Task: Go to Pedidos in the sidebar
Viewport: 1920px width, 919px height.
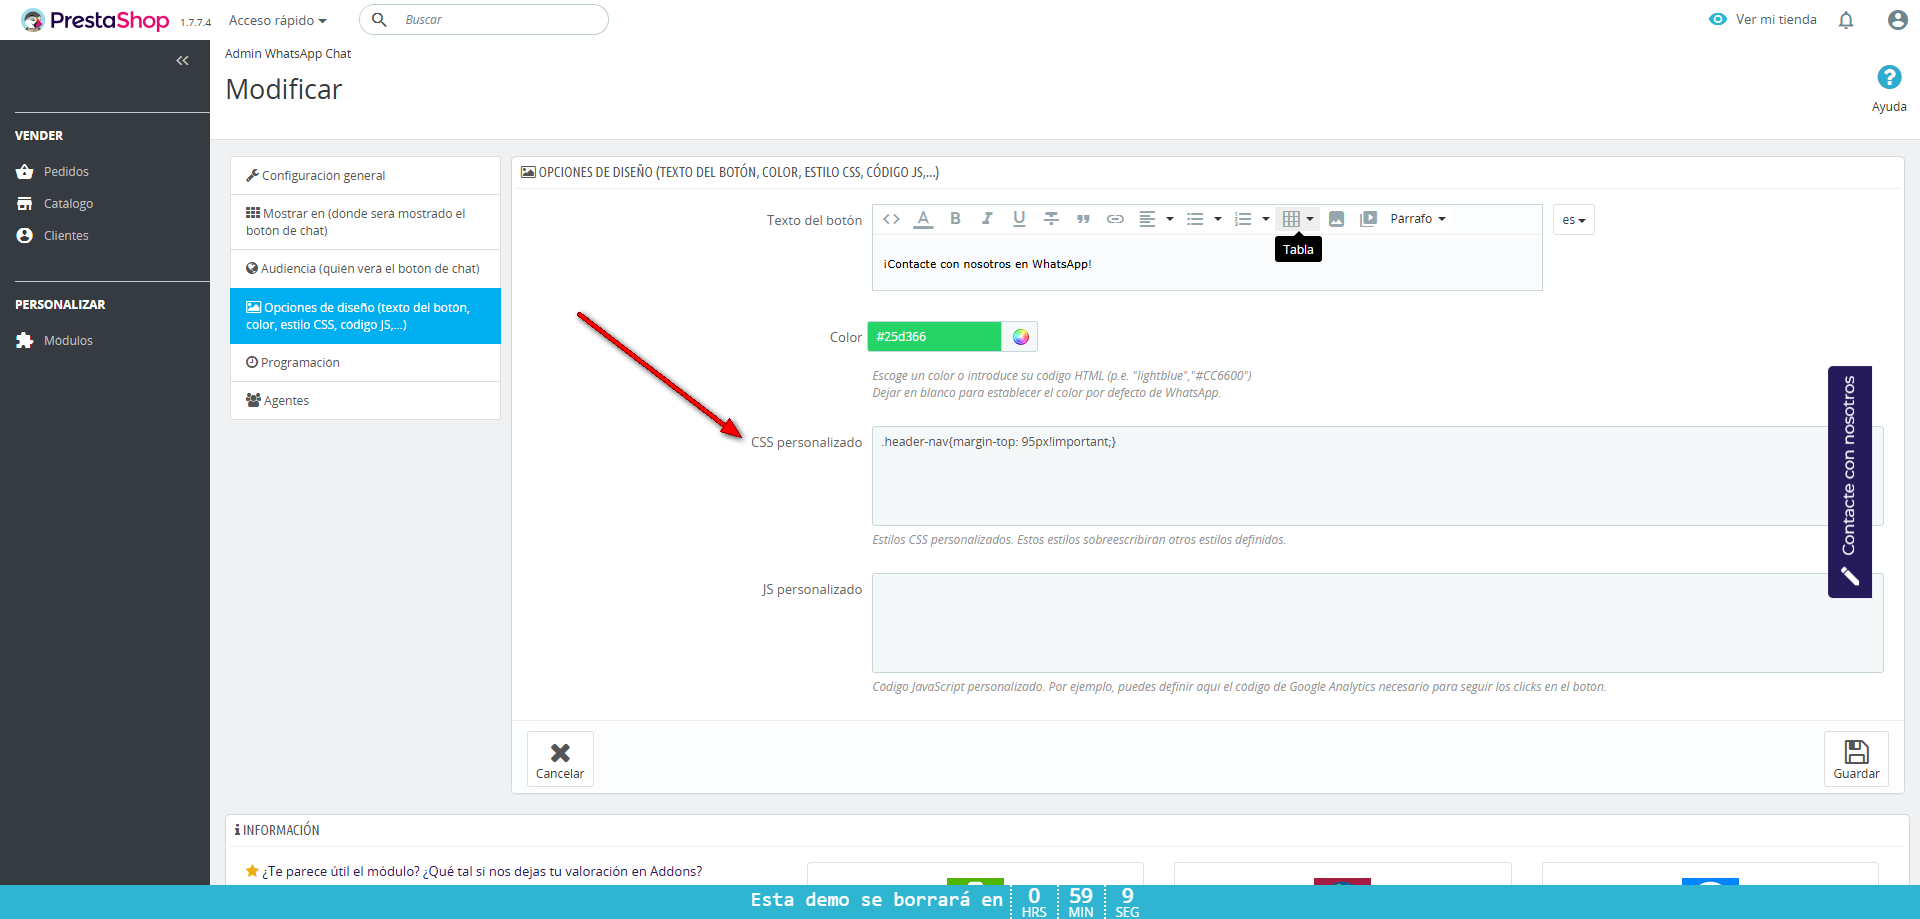Action: click(x=66, y=172)
